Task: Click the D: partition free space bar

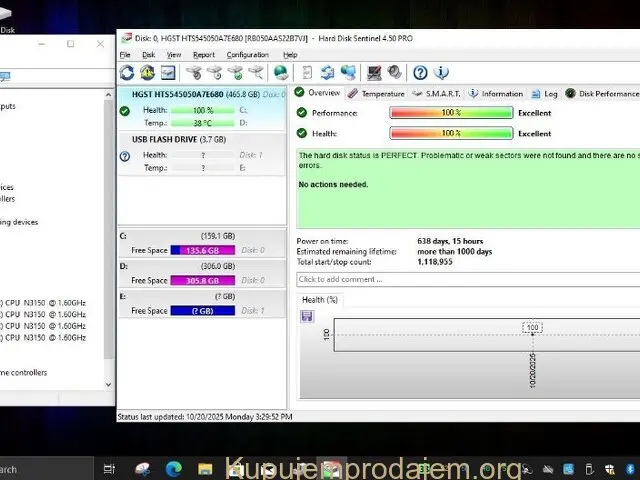Action: [204, 281]
